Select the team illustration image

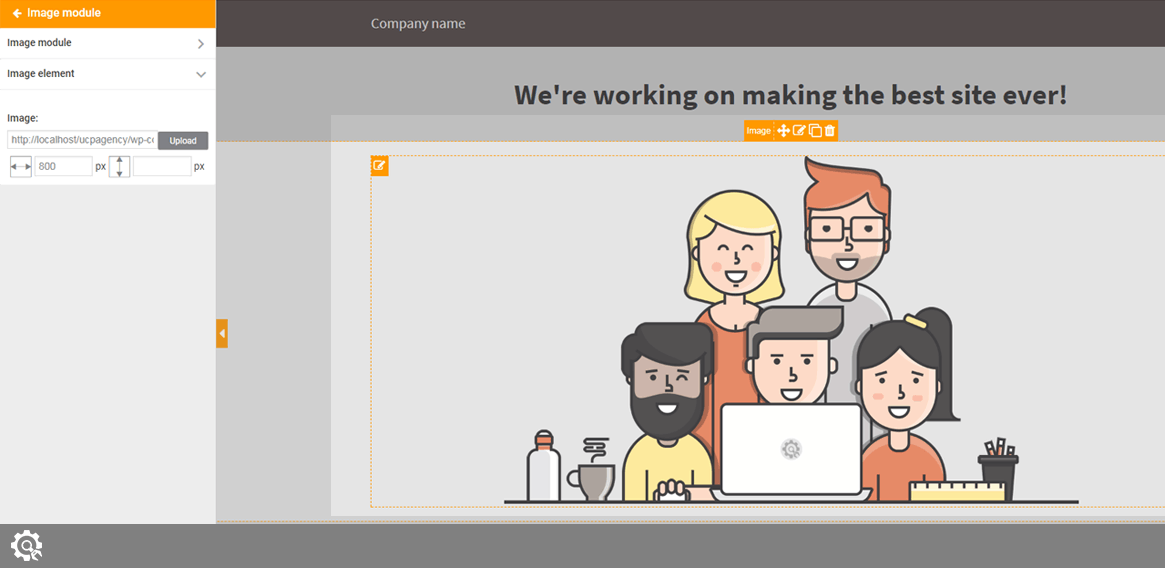click(x=790, y=340)
